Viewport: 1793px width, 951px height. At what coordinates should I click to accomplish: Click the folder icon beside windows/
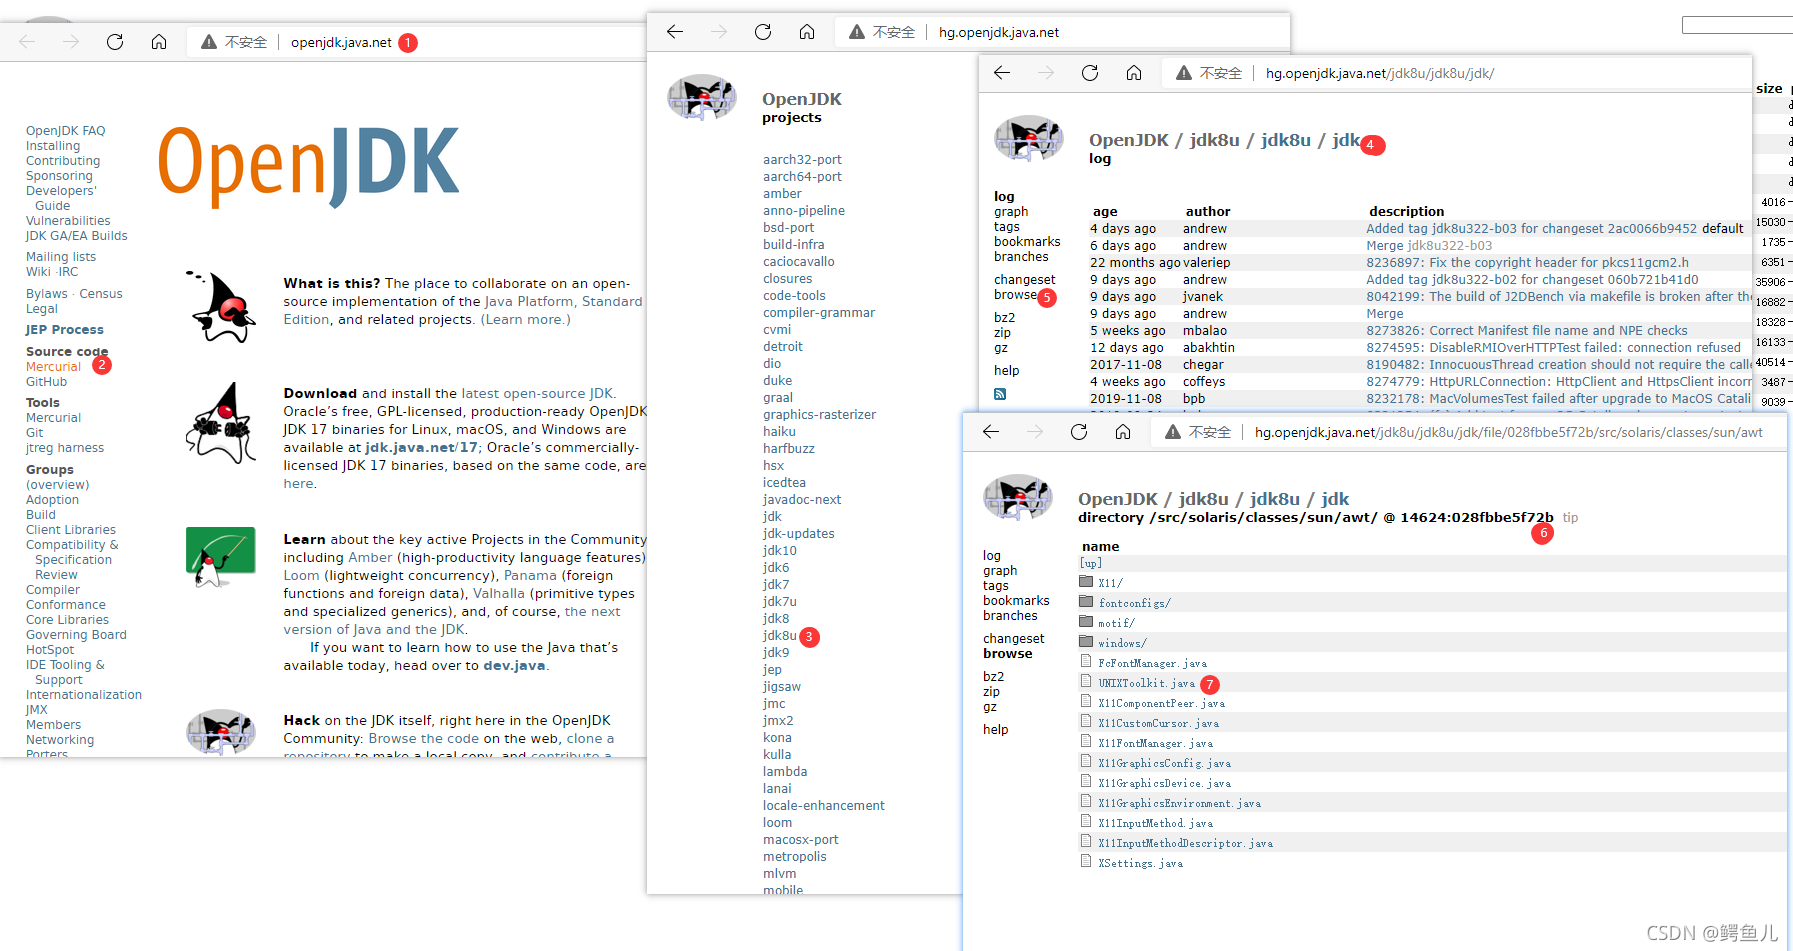[1086, 641]
